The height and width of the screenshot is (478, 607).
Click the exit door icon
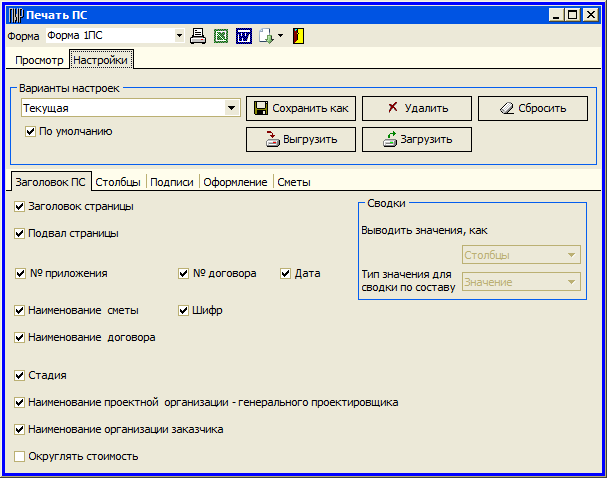(299, 36)
